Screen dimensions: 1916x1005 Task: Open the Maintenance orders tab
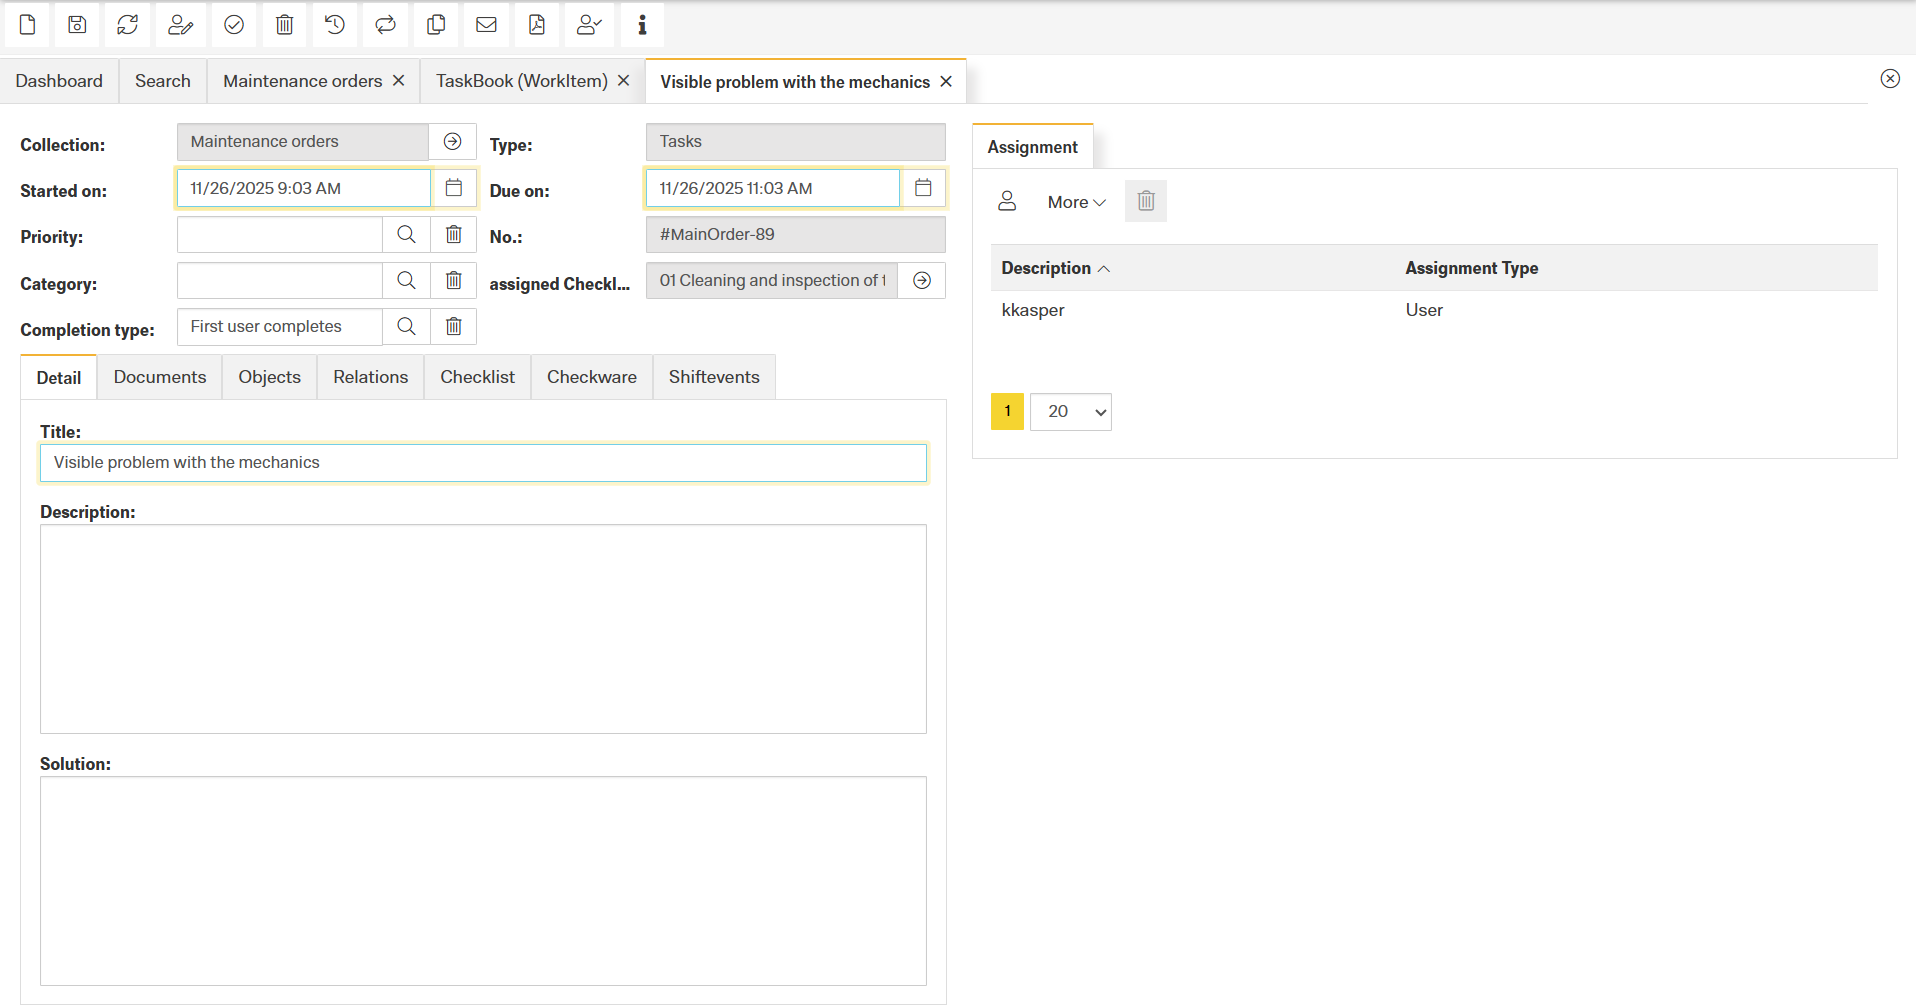302,81
